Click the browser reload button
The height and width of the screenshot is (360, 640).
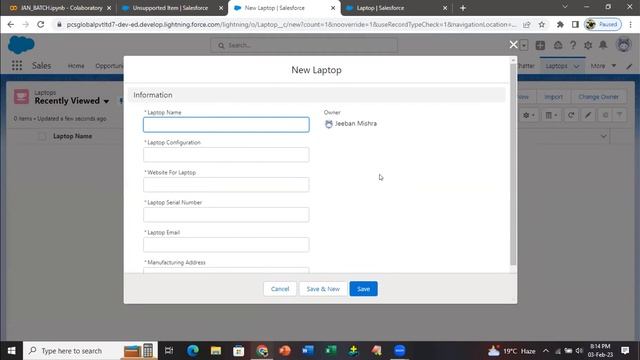point(40,24)
